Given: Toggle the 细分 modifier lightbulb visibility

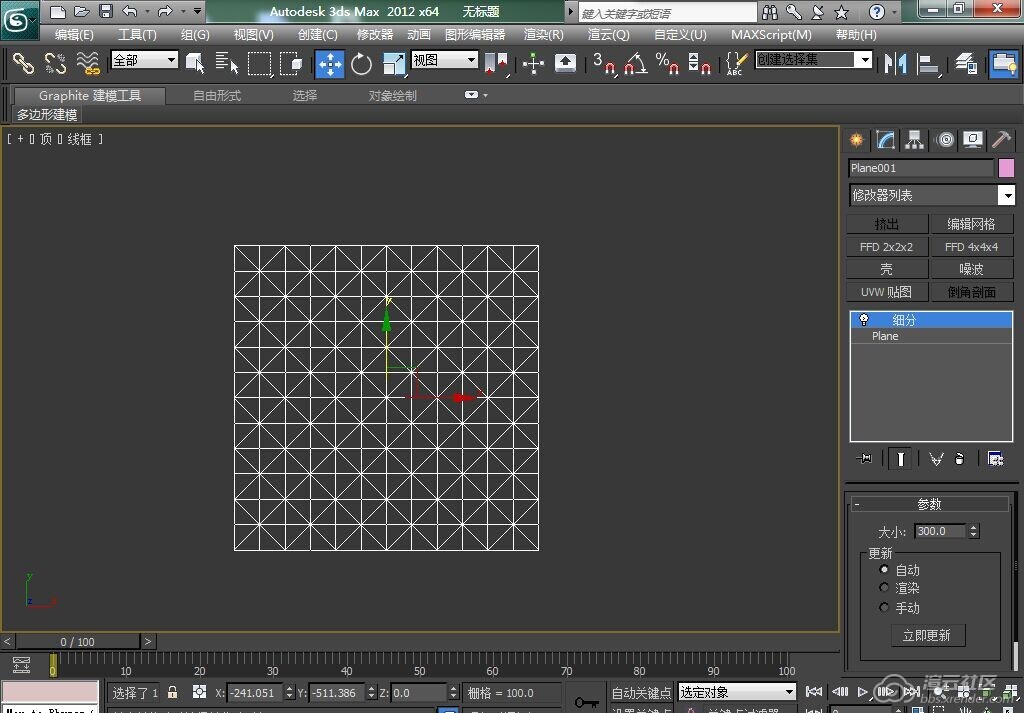Looking at the screenshot, I should click(x=864, y=320).
